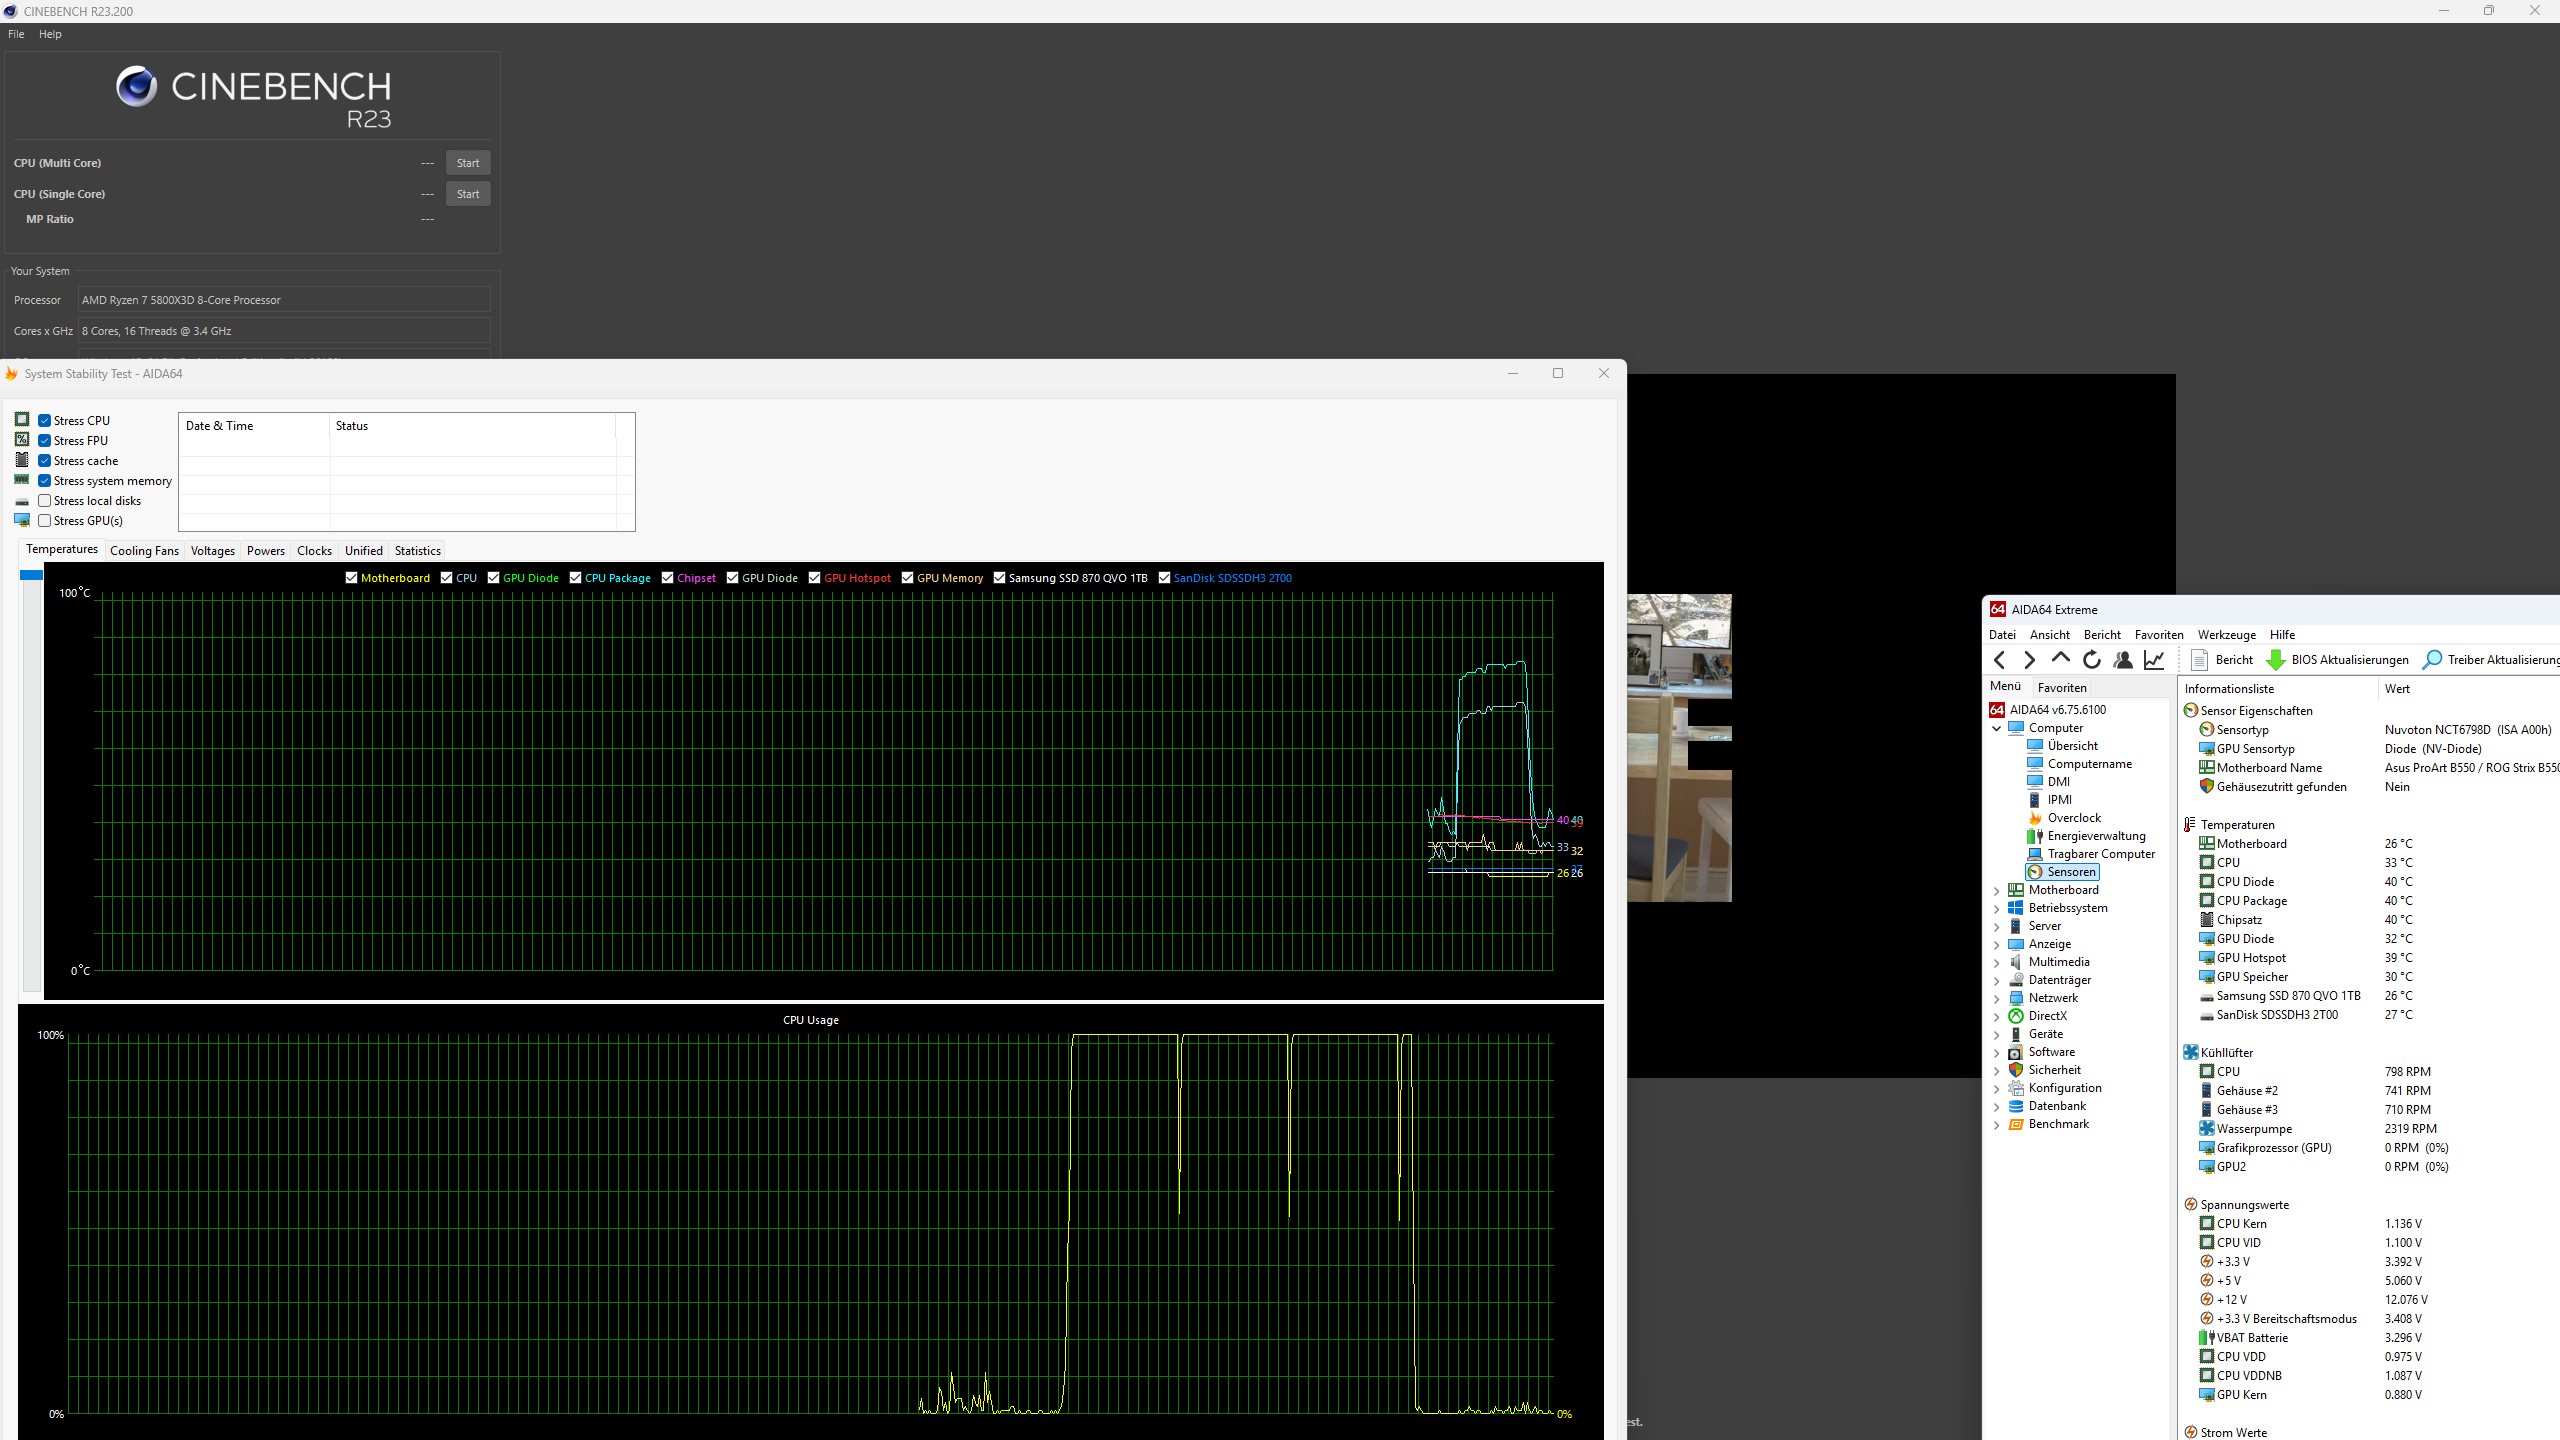The height and width of the screenshot is (1440, 2560).
Task: Open the Cinebench Help menu
Action: 50,34
